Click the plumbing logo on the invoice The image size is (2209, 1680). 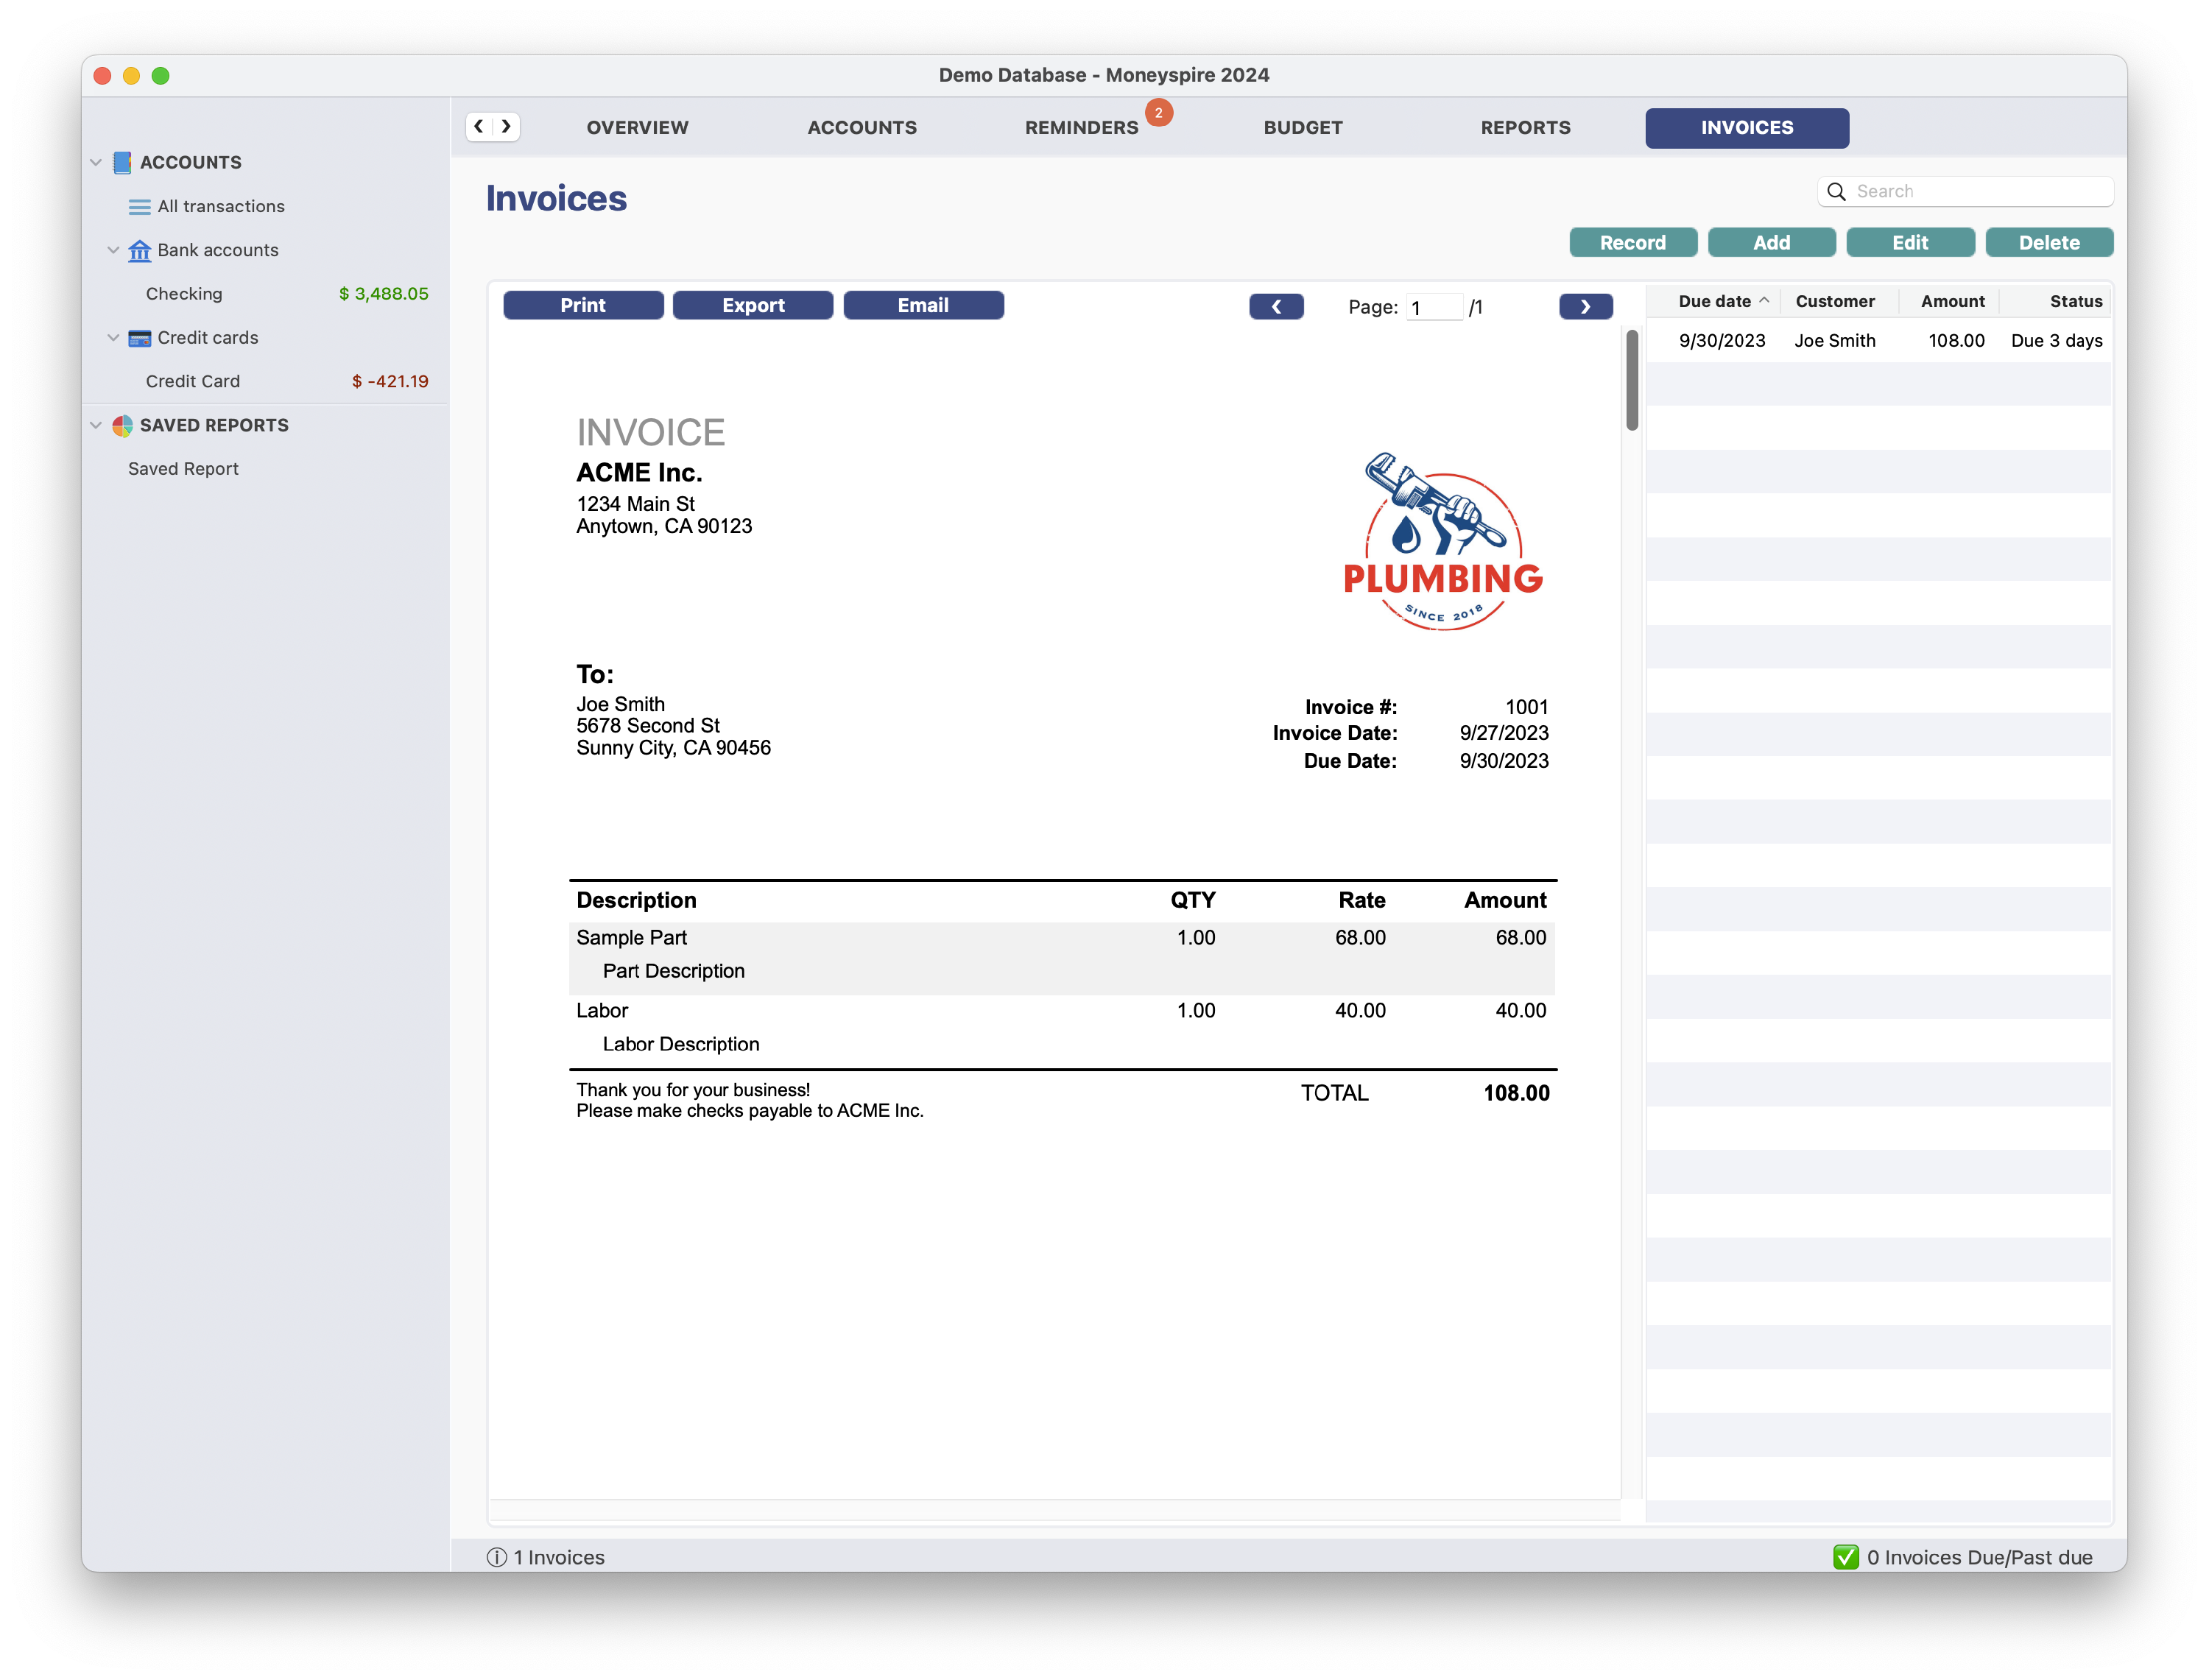click(x=1442, y=541)
